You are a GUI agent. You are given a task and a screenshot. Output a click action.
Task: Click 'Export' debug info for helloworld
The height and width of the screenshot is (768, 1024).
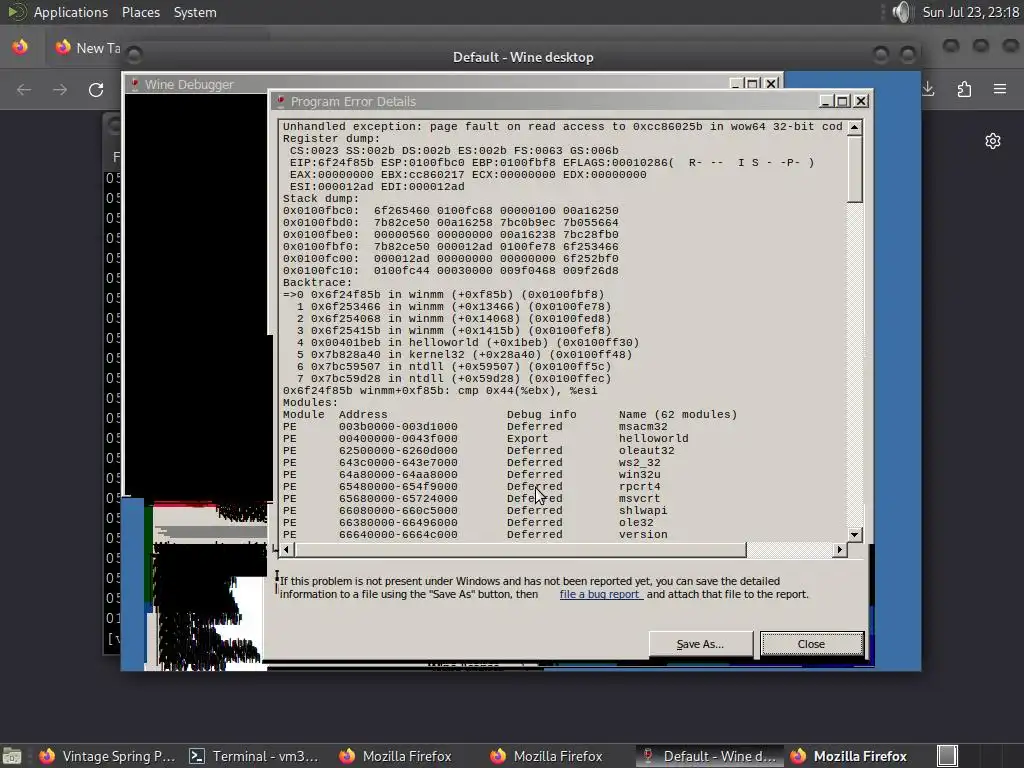(527, 439)
